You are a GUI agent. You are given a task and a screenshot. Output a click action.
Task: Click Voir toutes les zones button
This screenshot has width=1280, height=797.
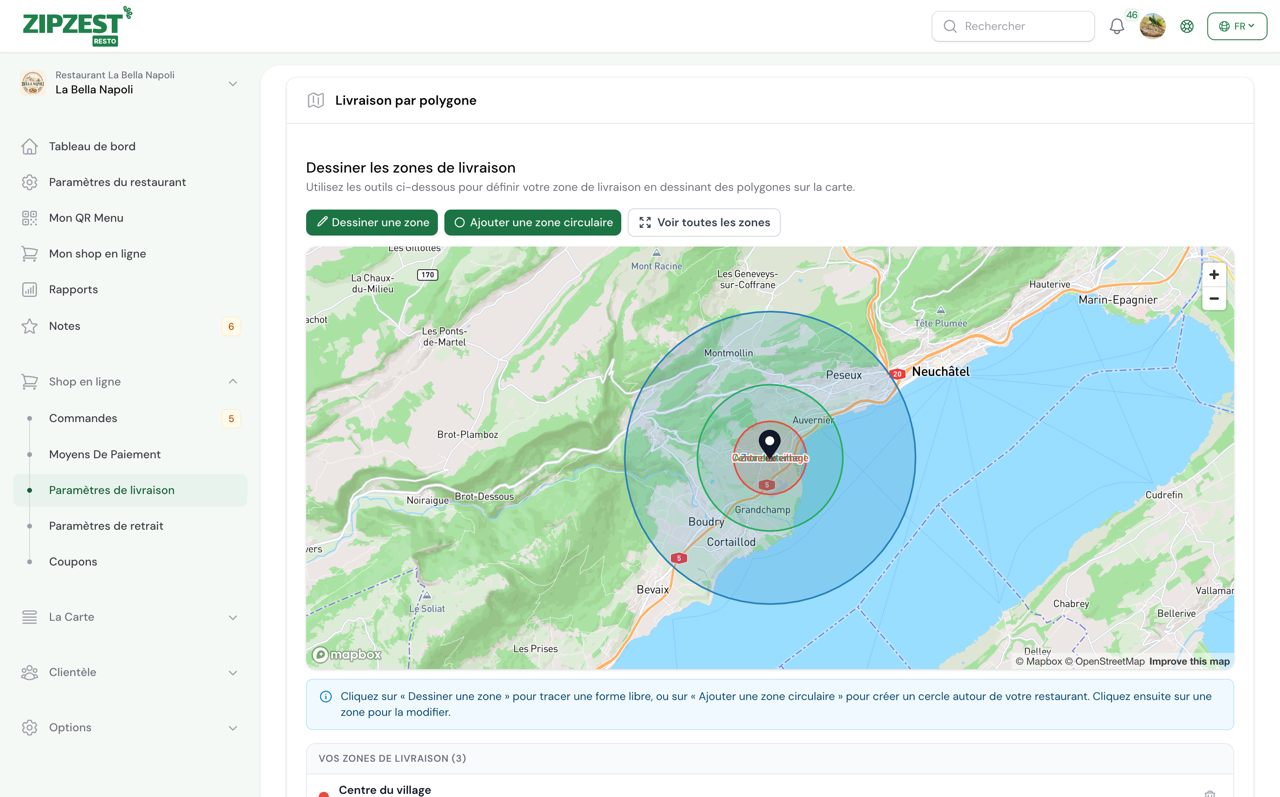[704, 222]
